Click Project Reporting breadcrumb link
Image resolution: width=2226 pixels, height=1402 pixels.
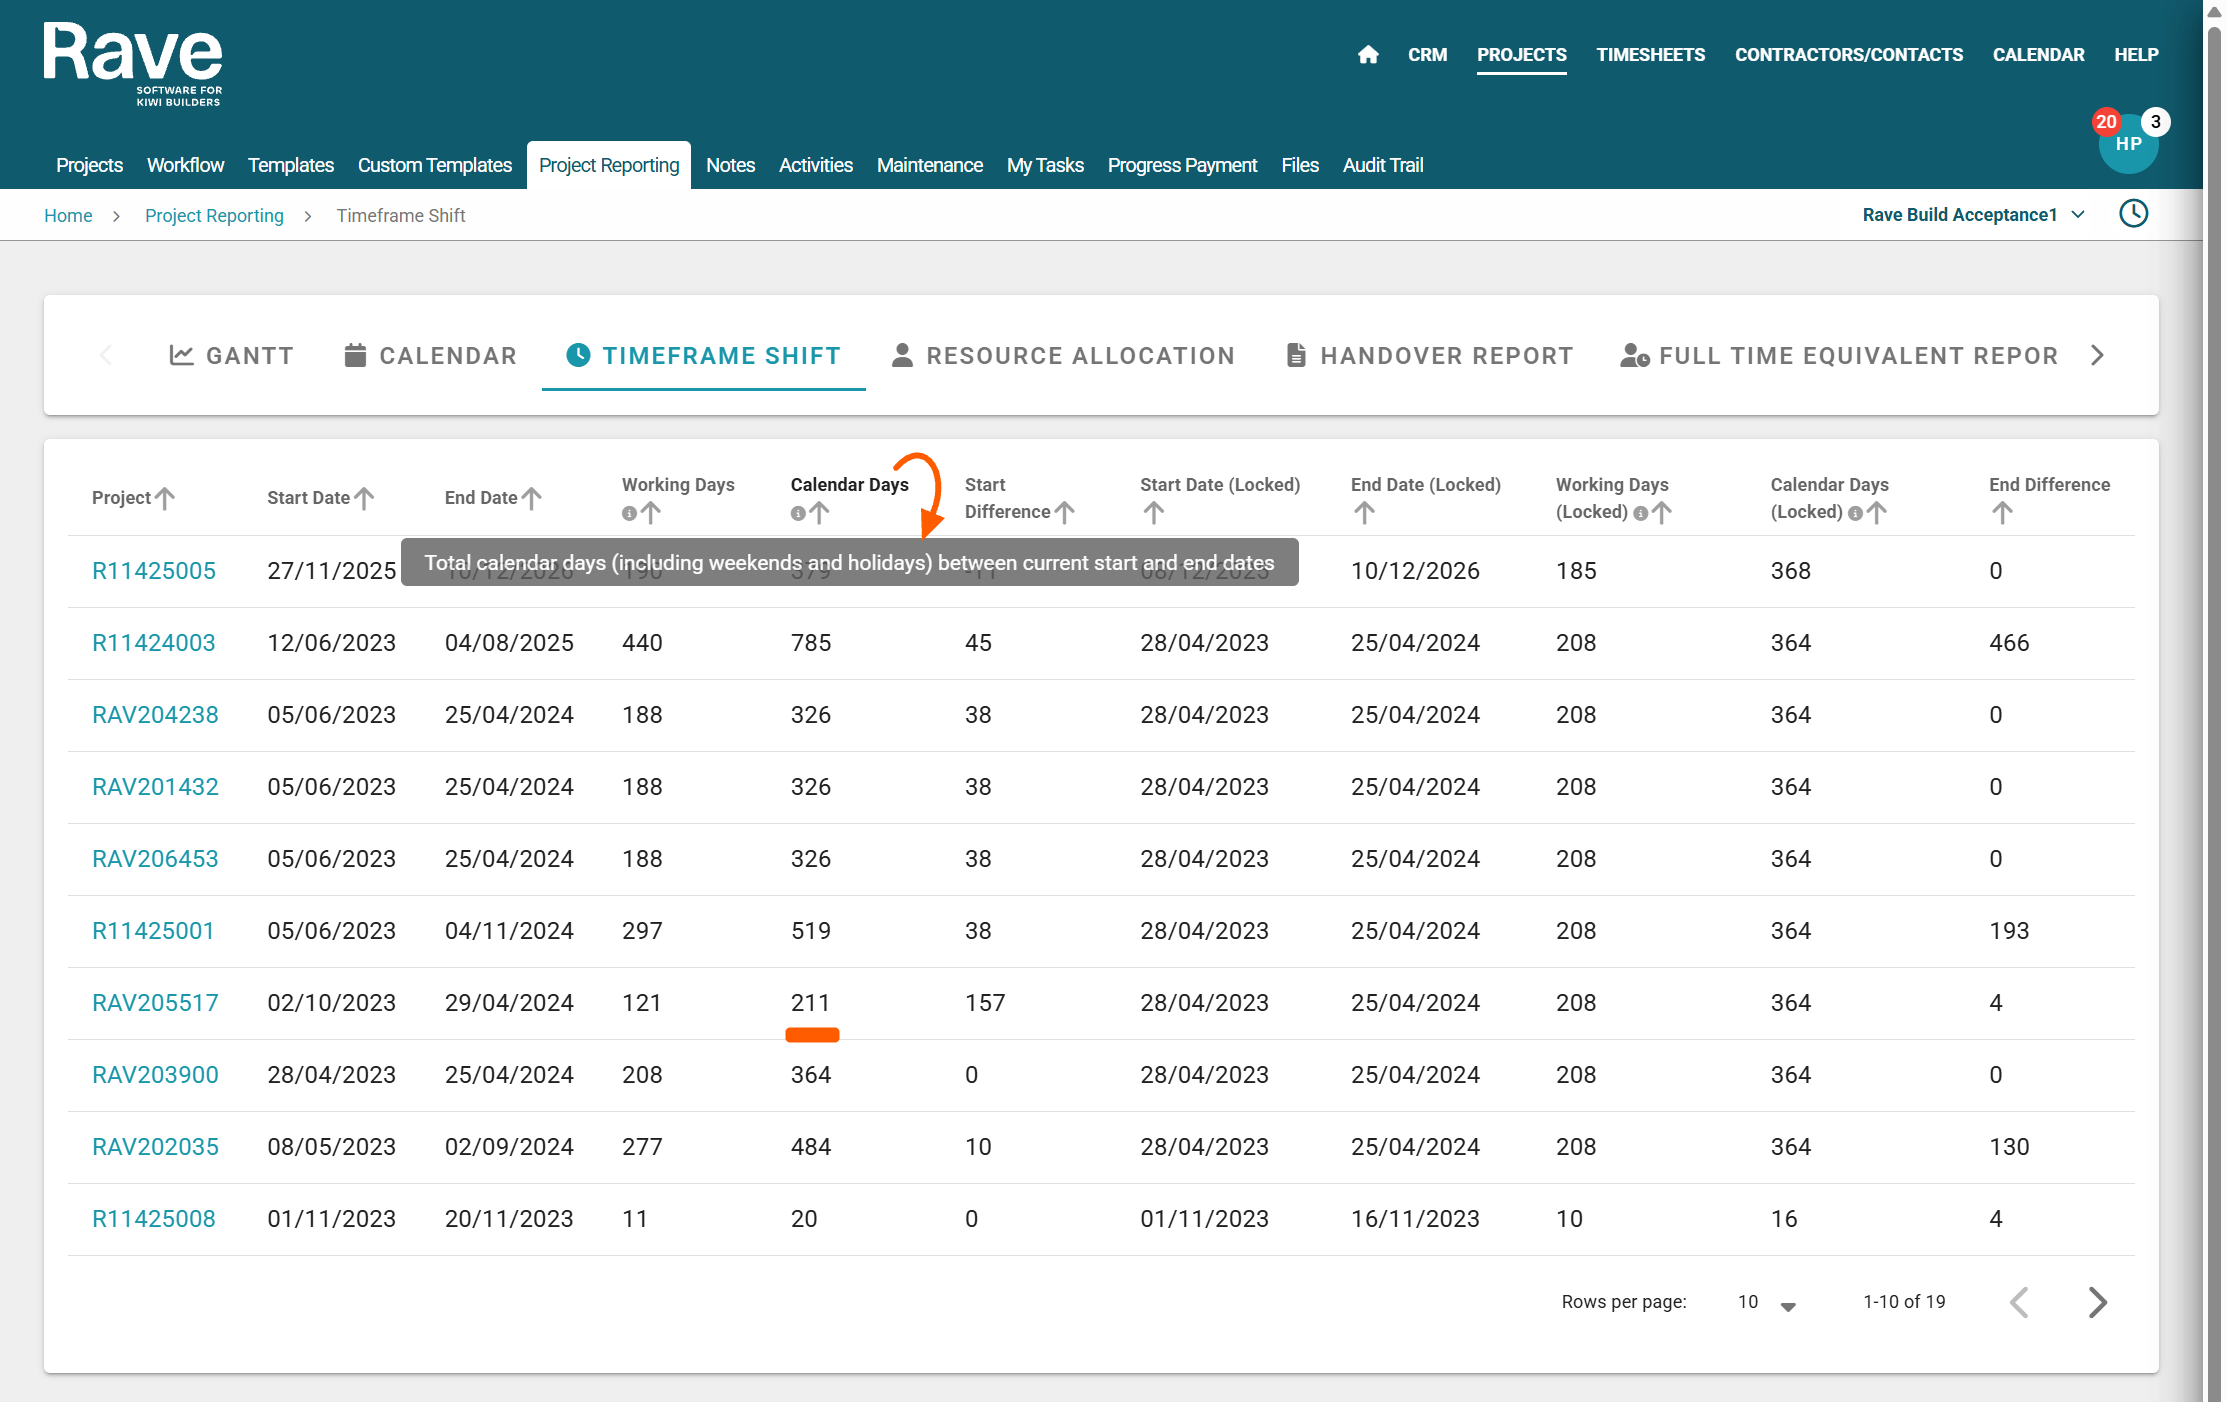pyautogui.click(x=214, y=216)
